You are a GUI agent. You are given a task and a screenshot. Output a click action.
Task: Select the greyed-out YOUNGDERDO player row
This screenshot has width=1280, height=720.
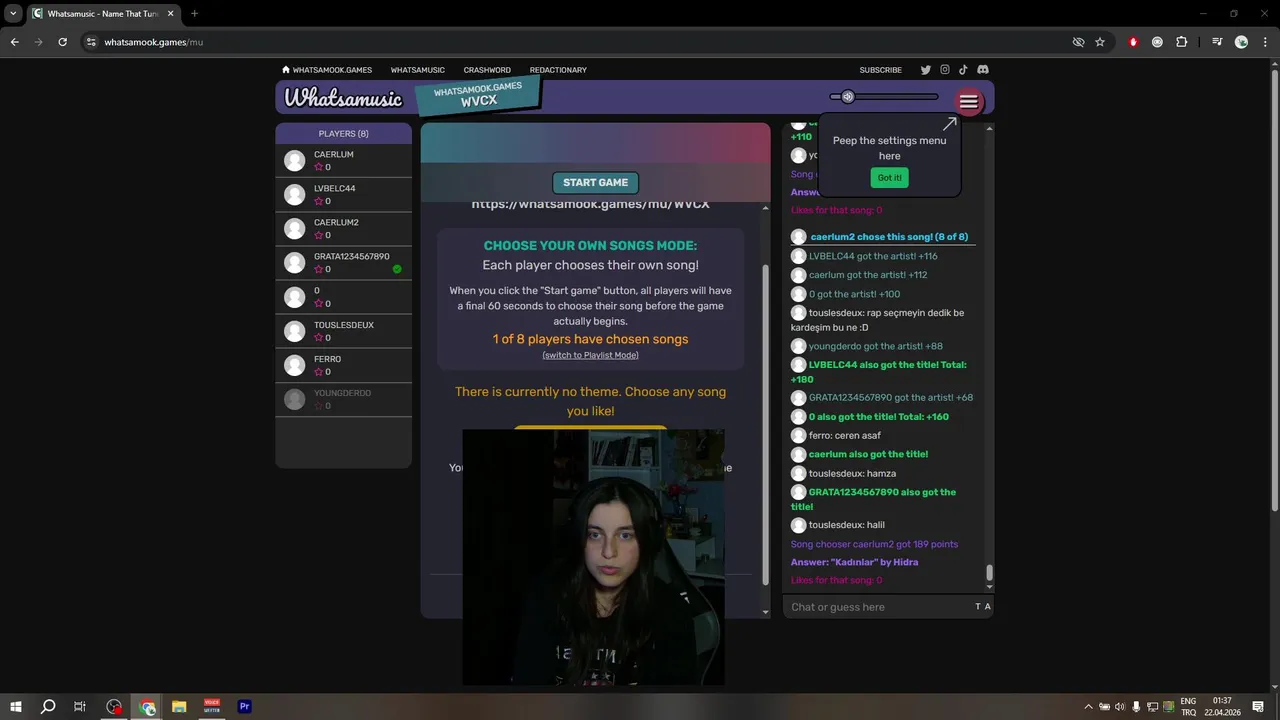(343, 399)
